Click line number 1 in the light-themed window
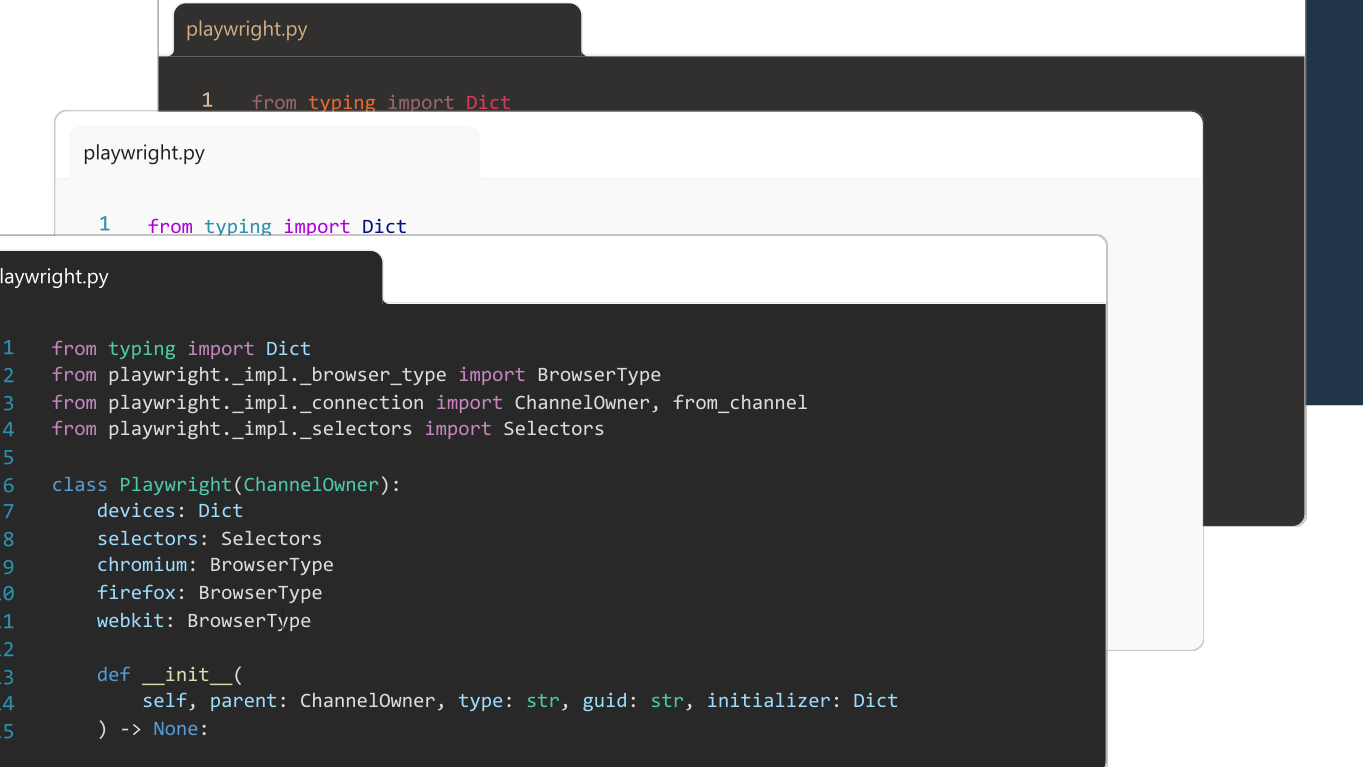 [104, 224]
